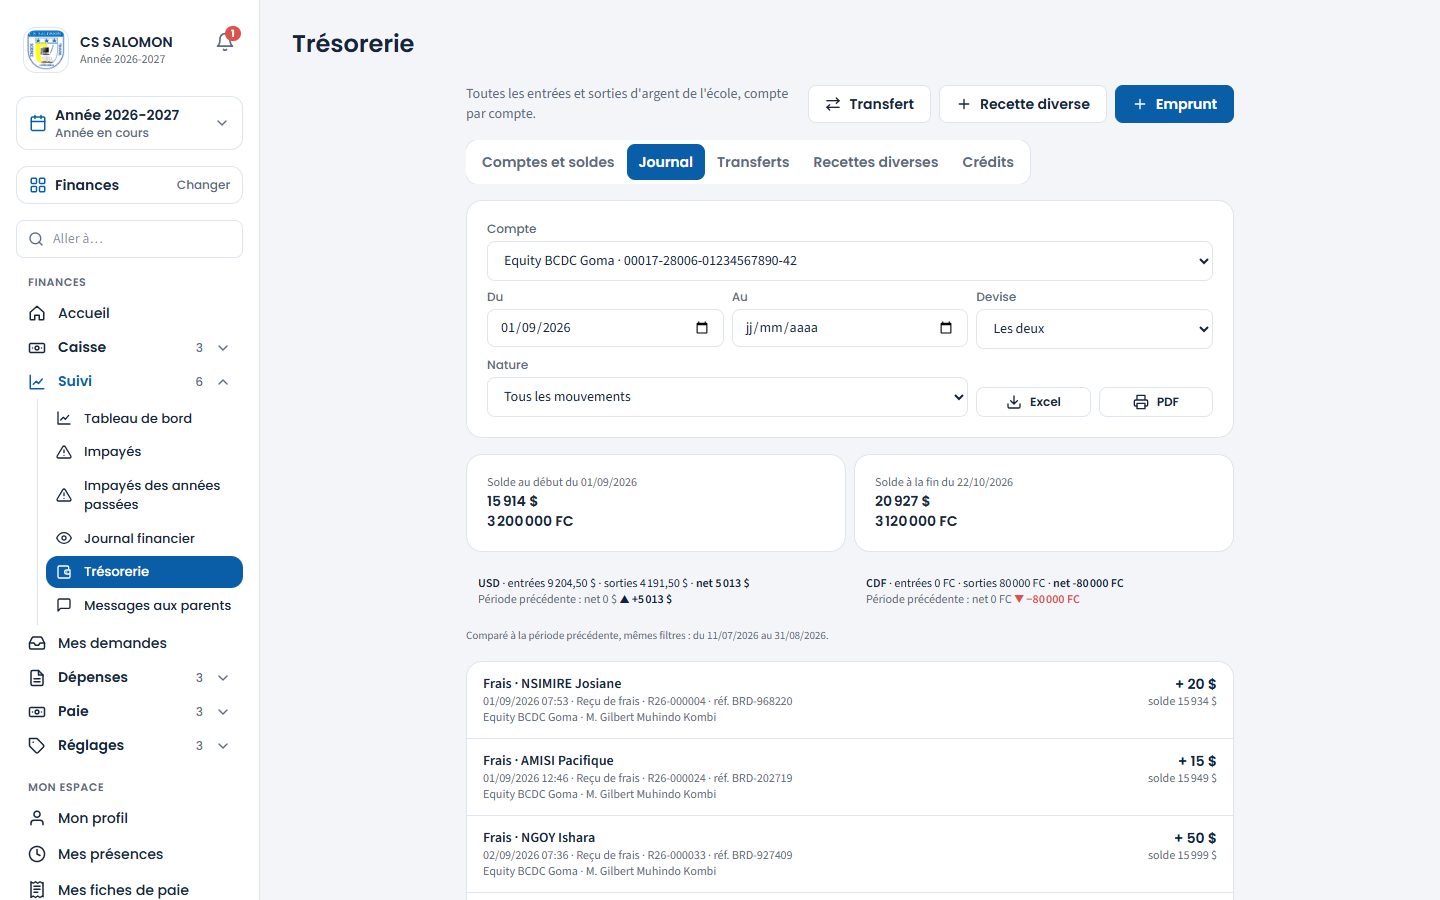Viewport: 1440px width, 900px height.
Task: Click the CS SALOMON school logo
Action: tap(46, 50)
